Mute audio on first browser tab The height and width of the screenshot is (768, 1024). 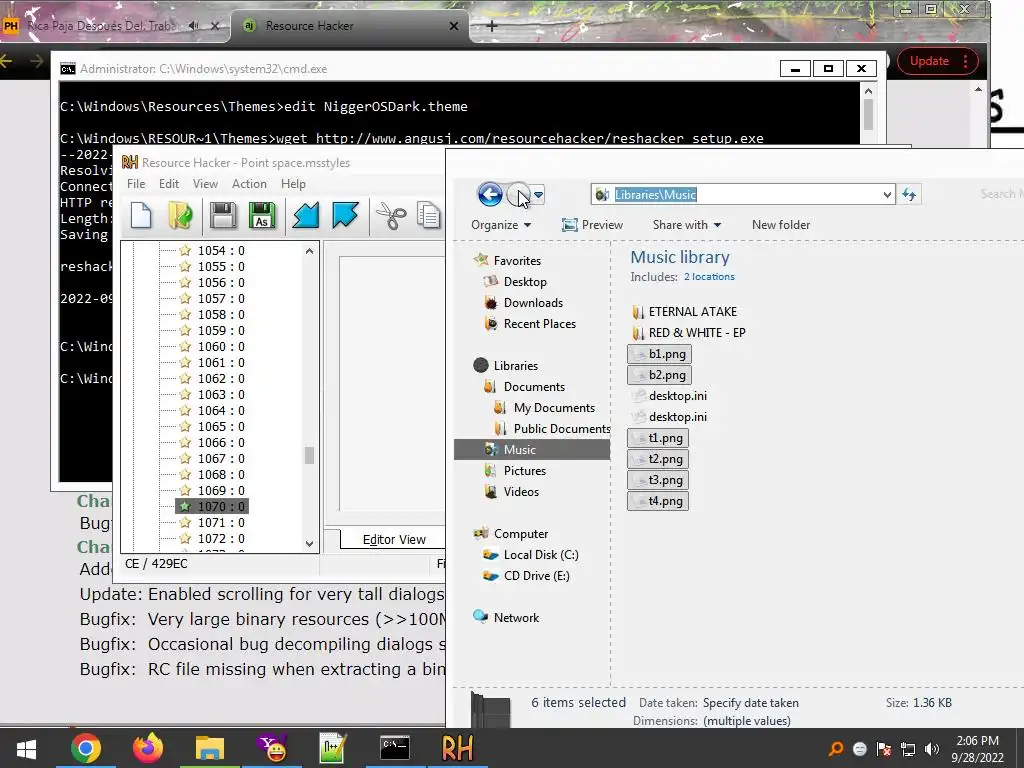(x=193, y=26)
